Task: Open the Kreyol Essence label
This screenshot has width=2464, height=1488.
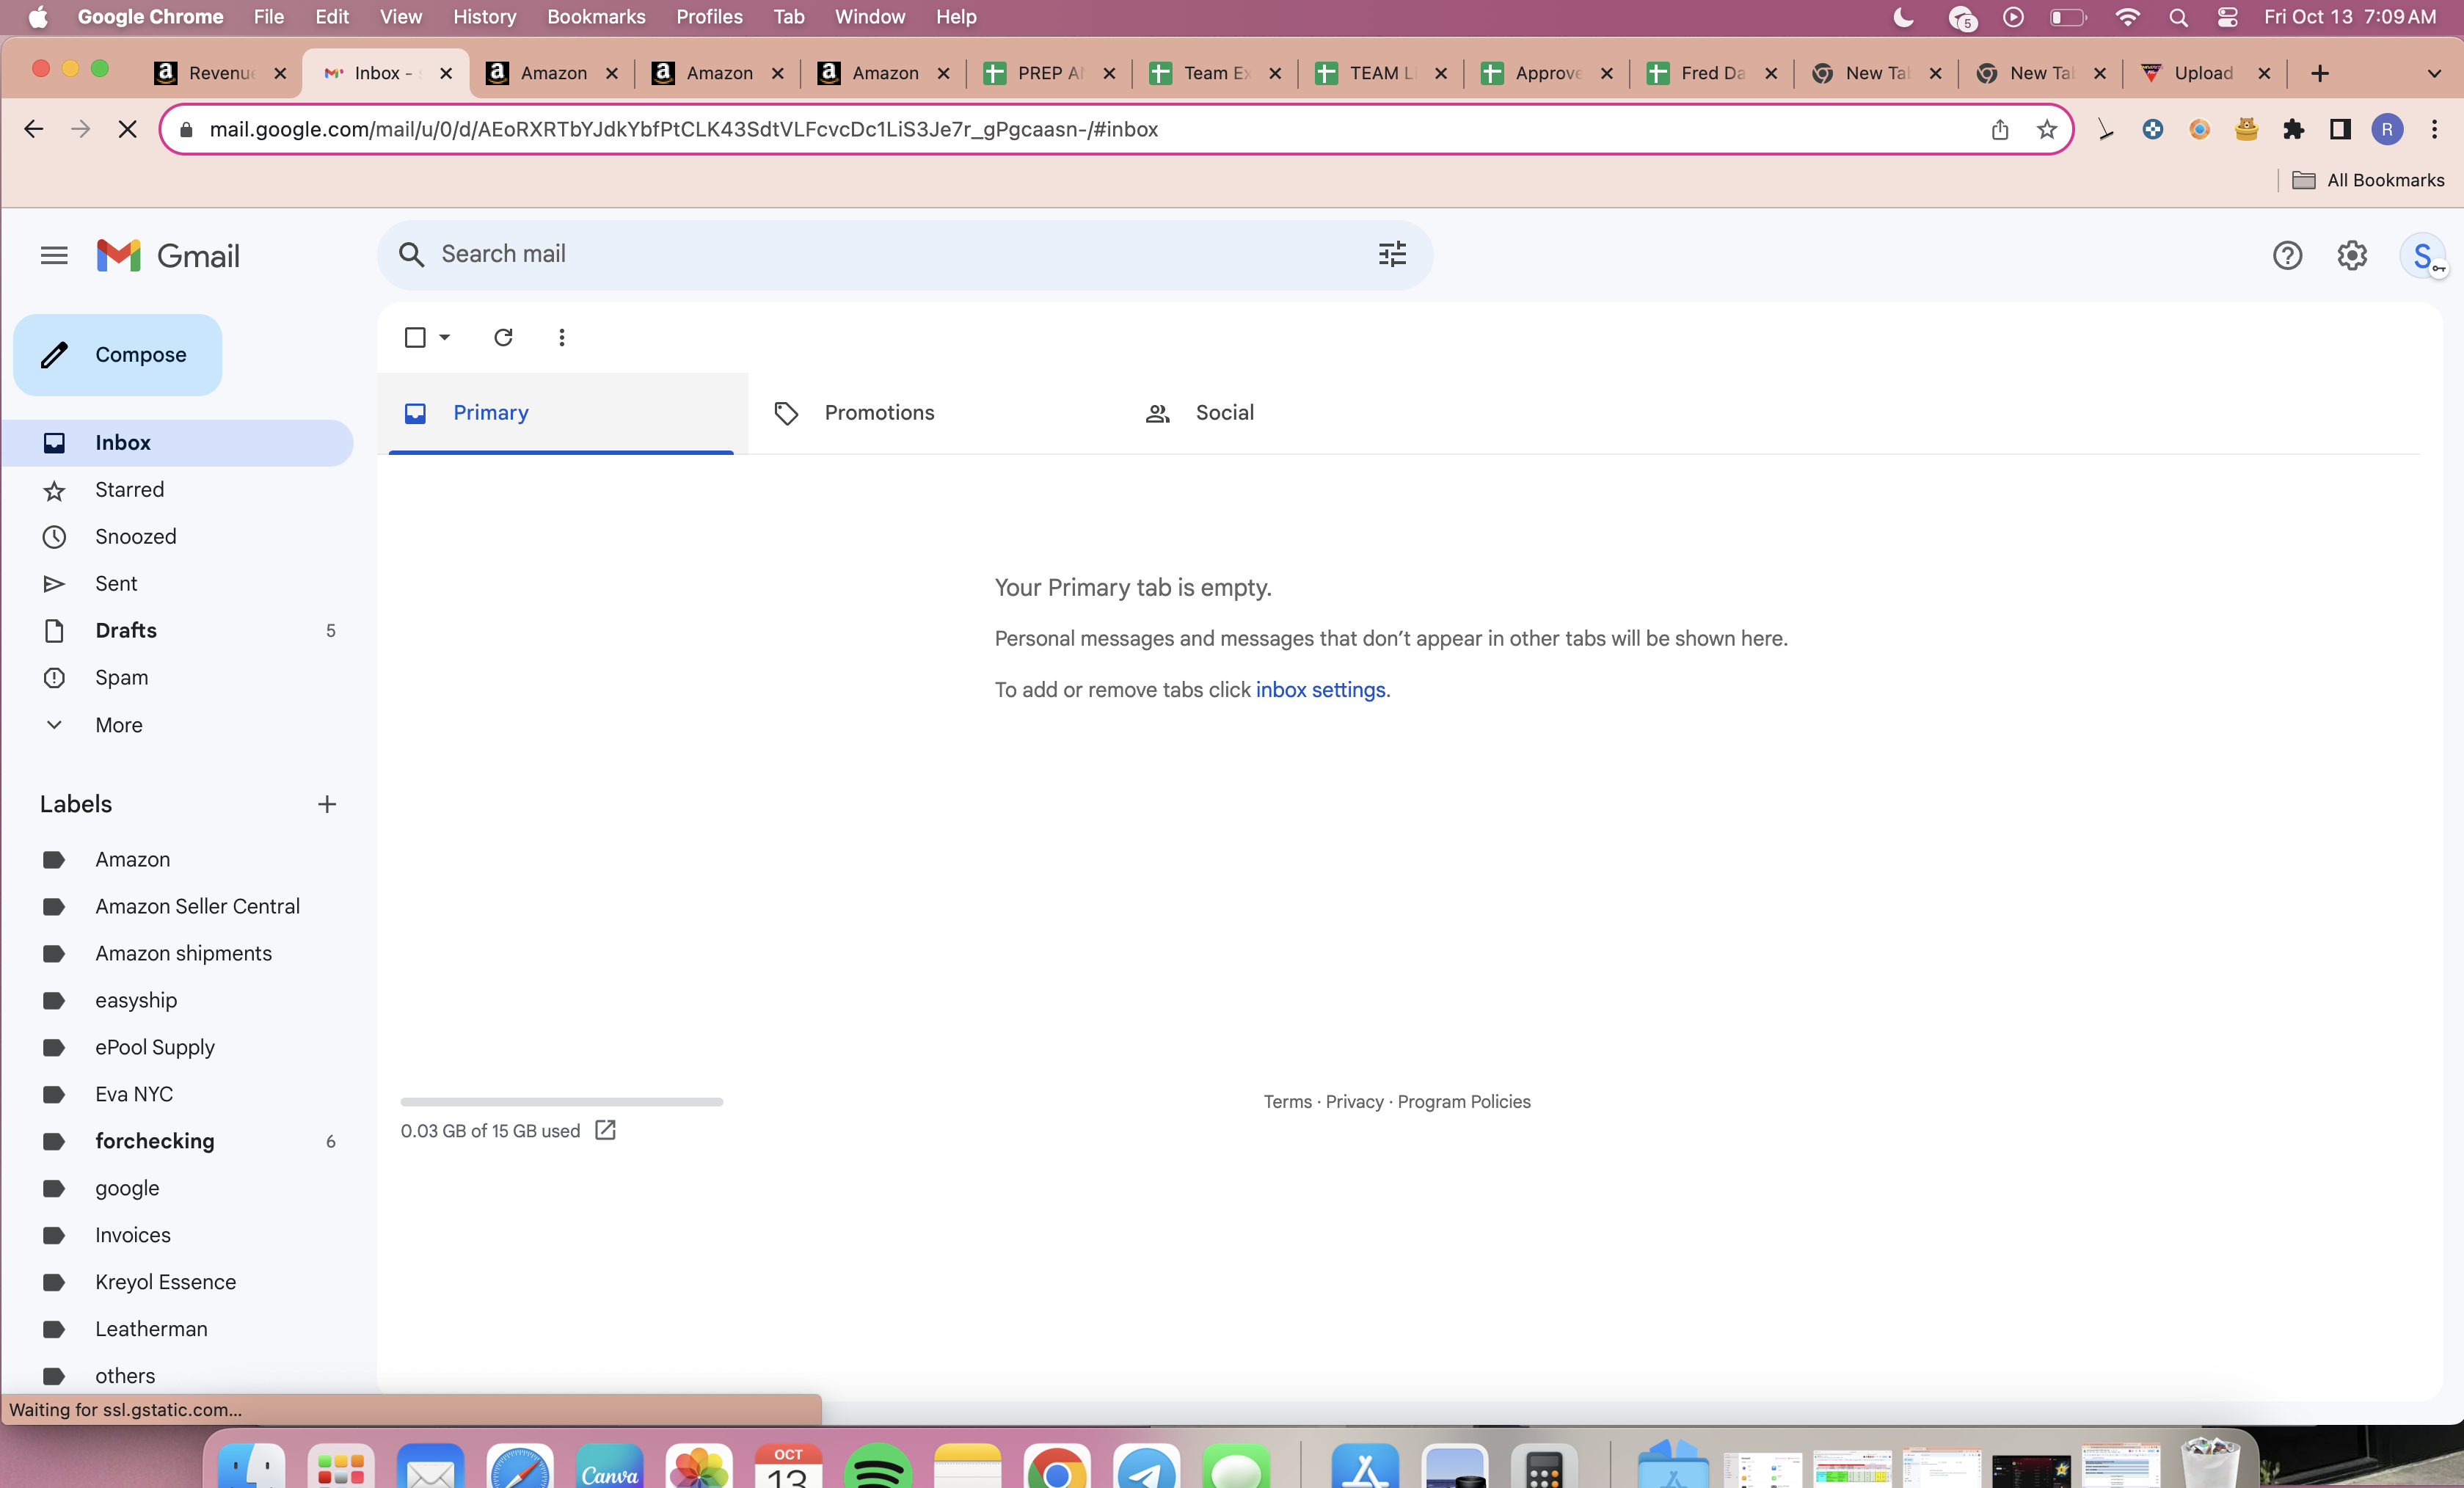Action: click(165, 1282)
